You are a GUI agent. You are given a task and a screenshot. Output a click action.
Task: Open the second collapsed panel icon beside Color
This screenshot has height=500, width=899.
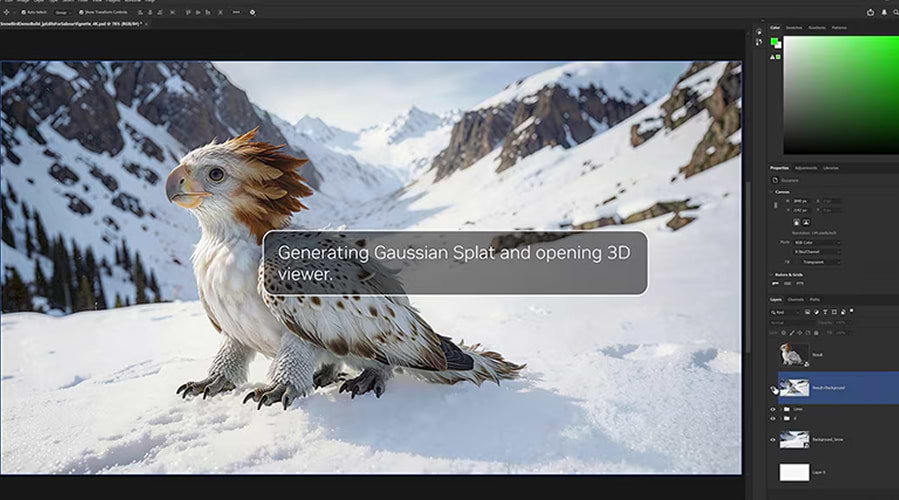[x=759, y=42]
